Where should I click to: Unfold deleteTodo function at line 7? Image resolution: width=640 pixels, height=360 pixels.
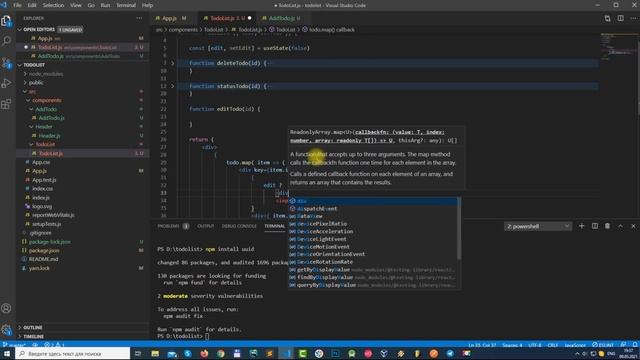(173, 63)
